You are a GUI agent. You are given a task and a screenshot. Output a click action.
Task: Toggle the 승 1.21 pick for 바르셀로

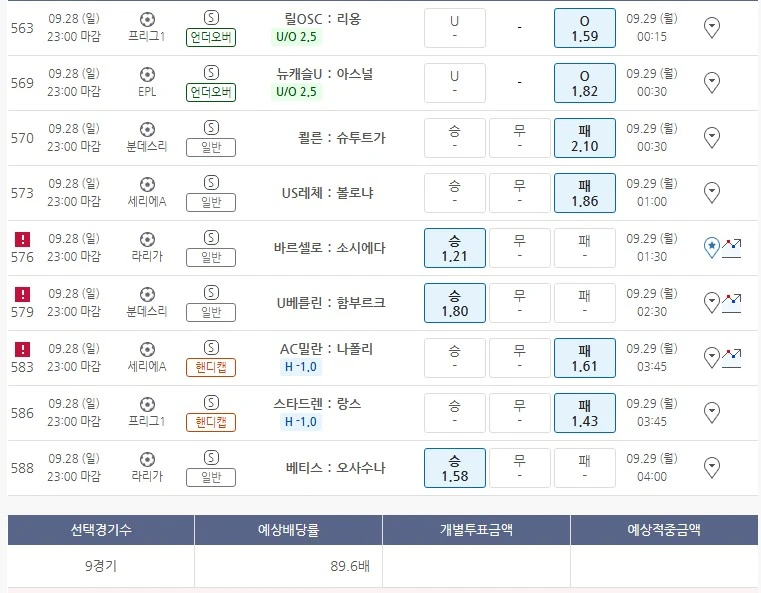pos(454,248)
